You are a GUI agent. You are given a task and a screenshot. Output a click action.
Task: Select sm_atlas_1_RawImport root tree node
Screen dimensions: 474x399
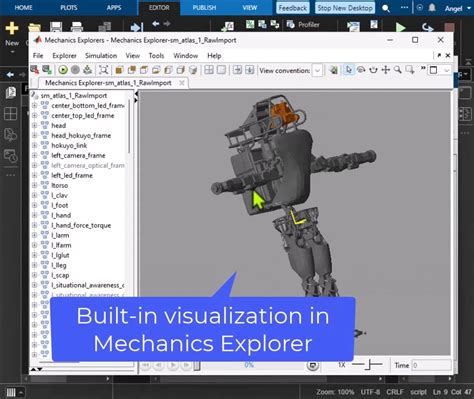pos(74,96)
